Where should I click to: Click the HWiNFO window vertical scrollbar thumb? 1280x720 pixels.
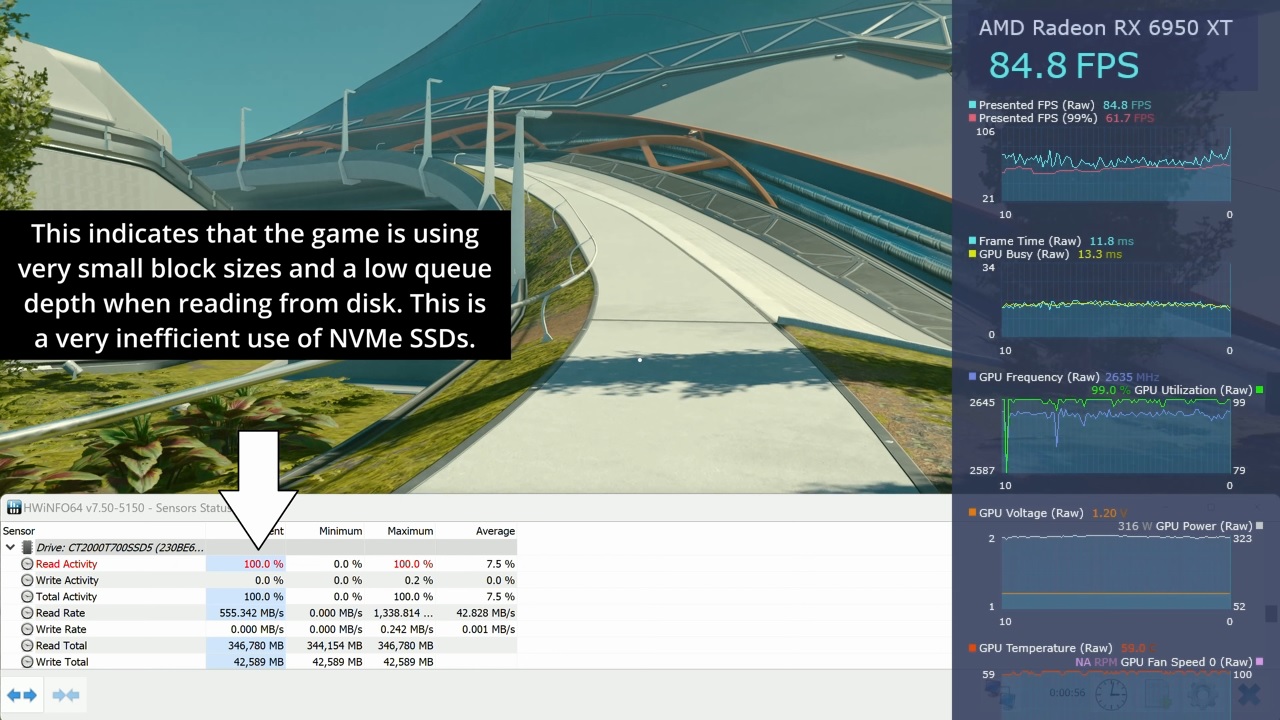point(1271,613)
